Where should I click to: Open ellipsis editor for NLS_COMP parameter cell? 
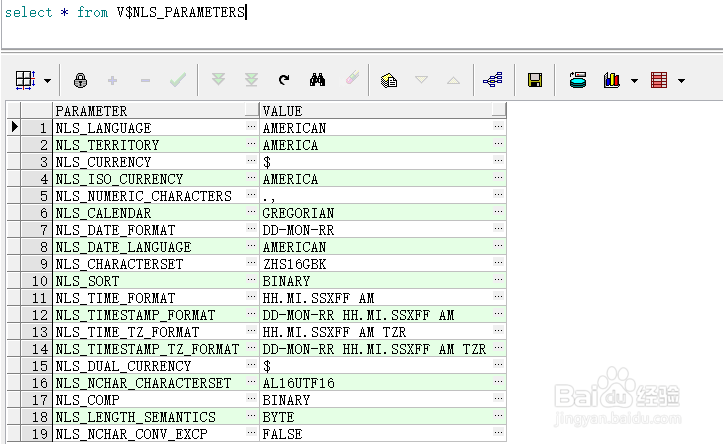[x=251, y=398]
